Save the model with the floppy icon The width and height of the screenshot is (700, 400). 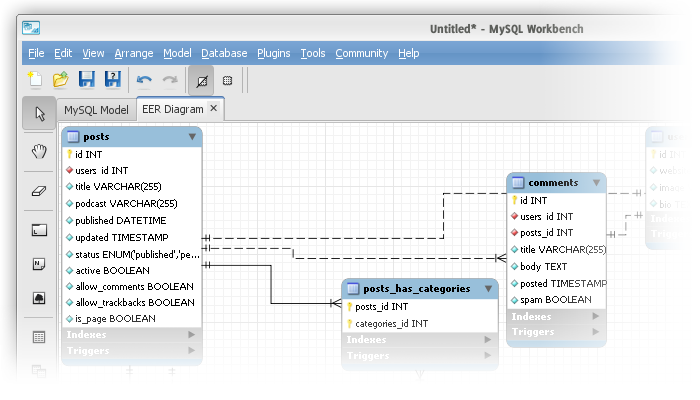pyautogui.click(x=87, y=80)
